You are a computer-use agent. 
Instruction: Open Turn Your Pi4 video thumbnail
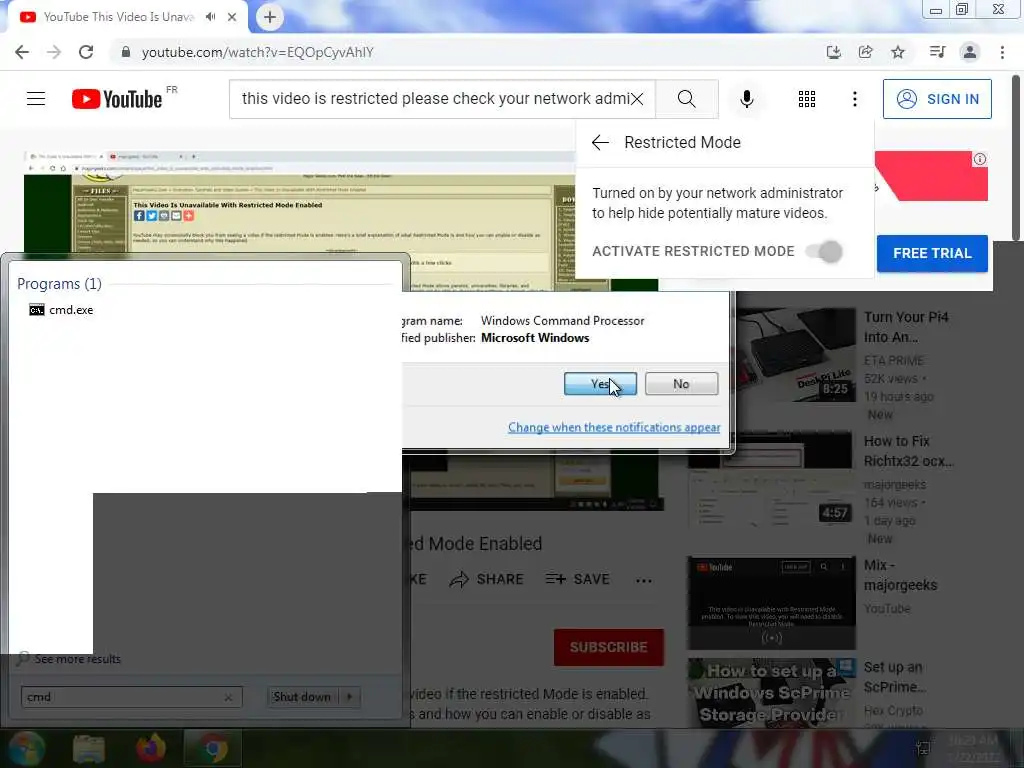point(771,355)
